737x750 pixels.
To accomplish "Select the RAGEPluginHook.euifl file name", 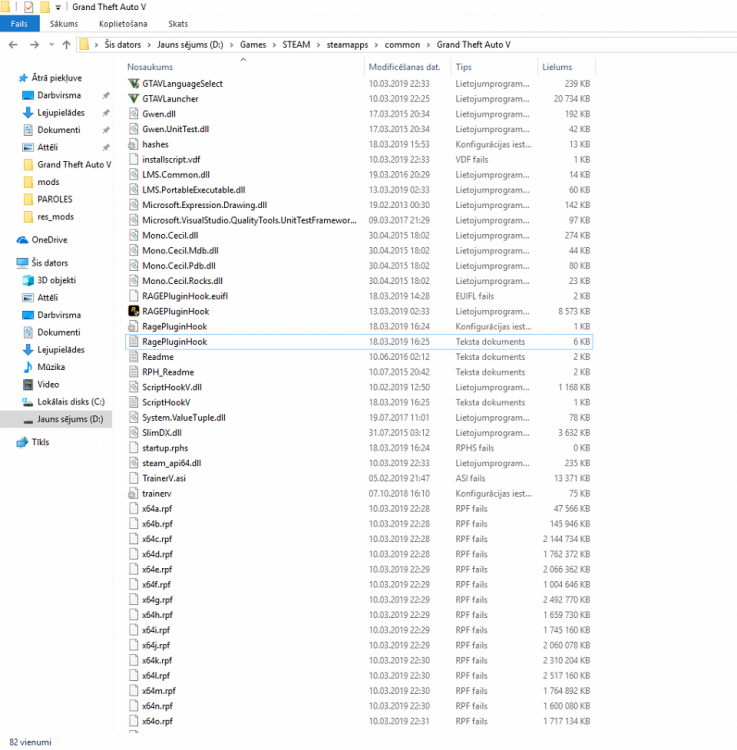I will [x=185, y=296].
